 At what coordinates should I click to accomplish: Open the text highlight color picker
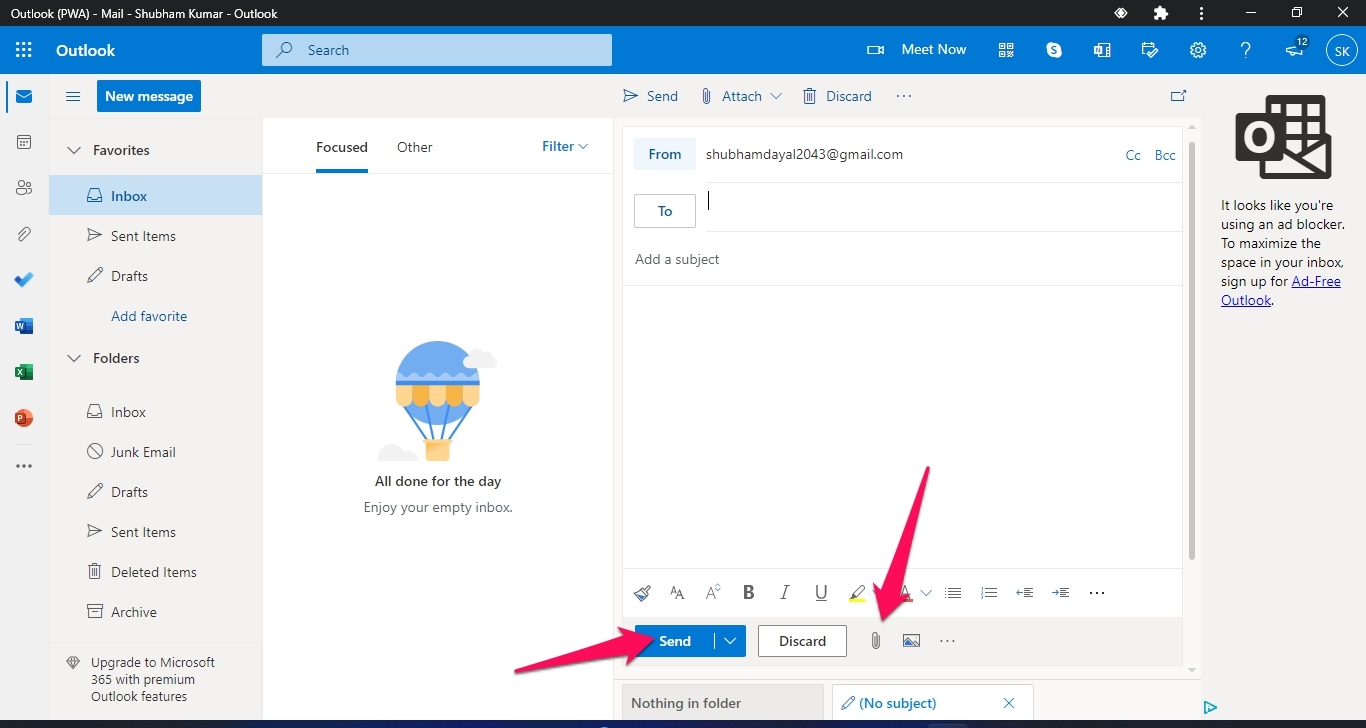coord(857,593)
